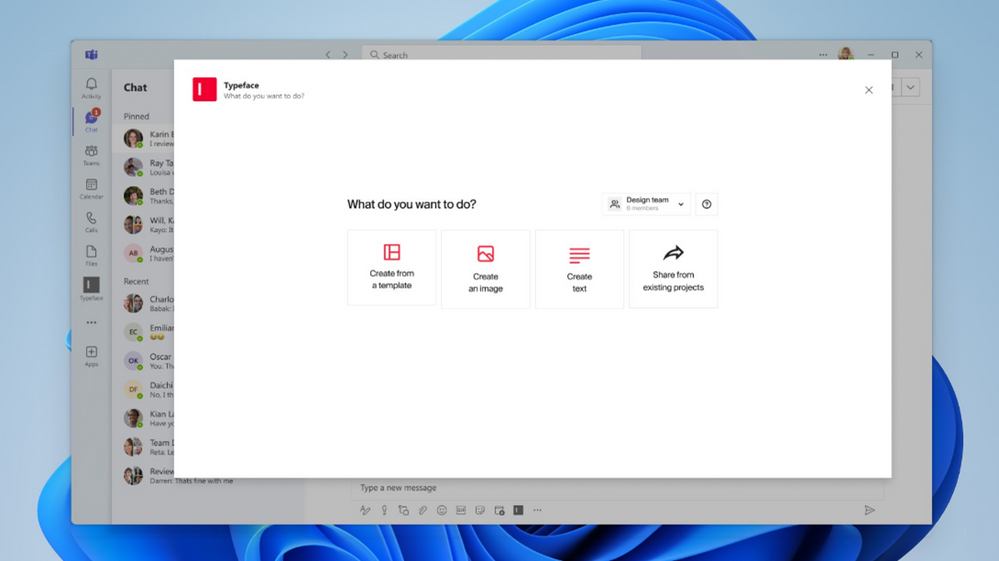The width and height of the screenshot is (999, 561).
Task: Set delivery options with the exclamation icon
Action: click(384, 510)
